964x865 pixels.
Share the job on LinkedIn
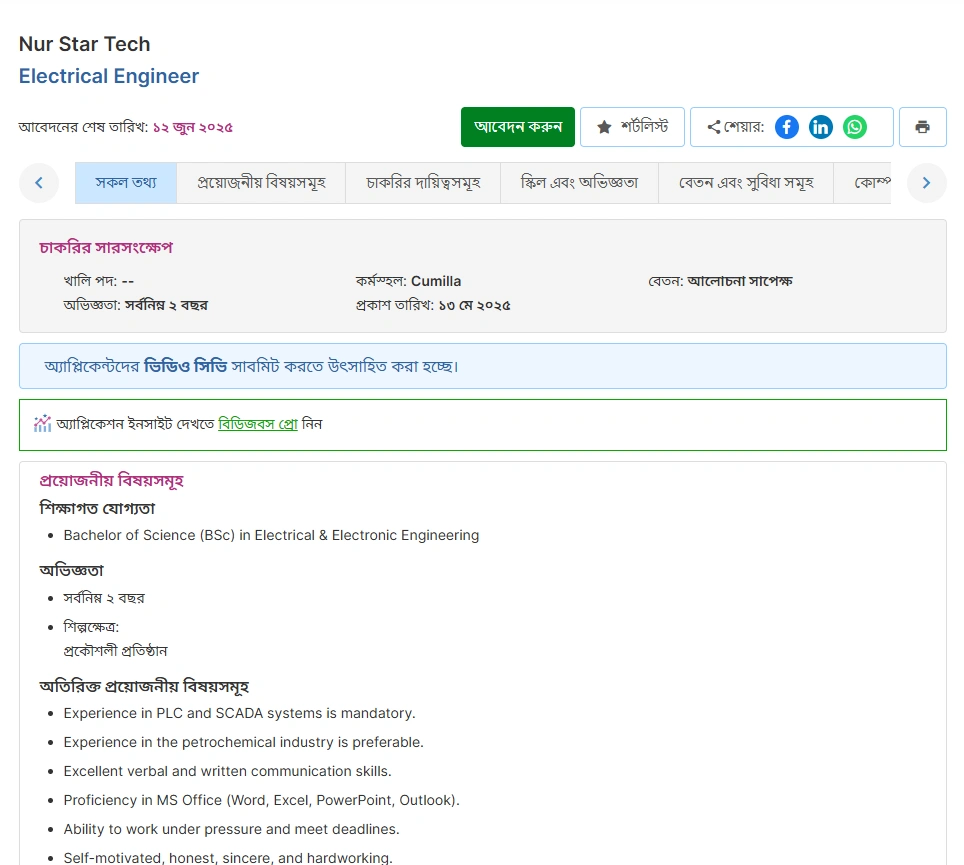821,127
